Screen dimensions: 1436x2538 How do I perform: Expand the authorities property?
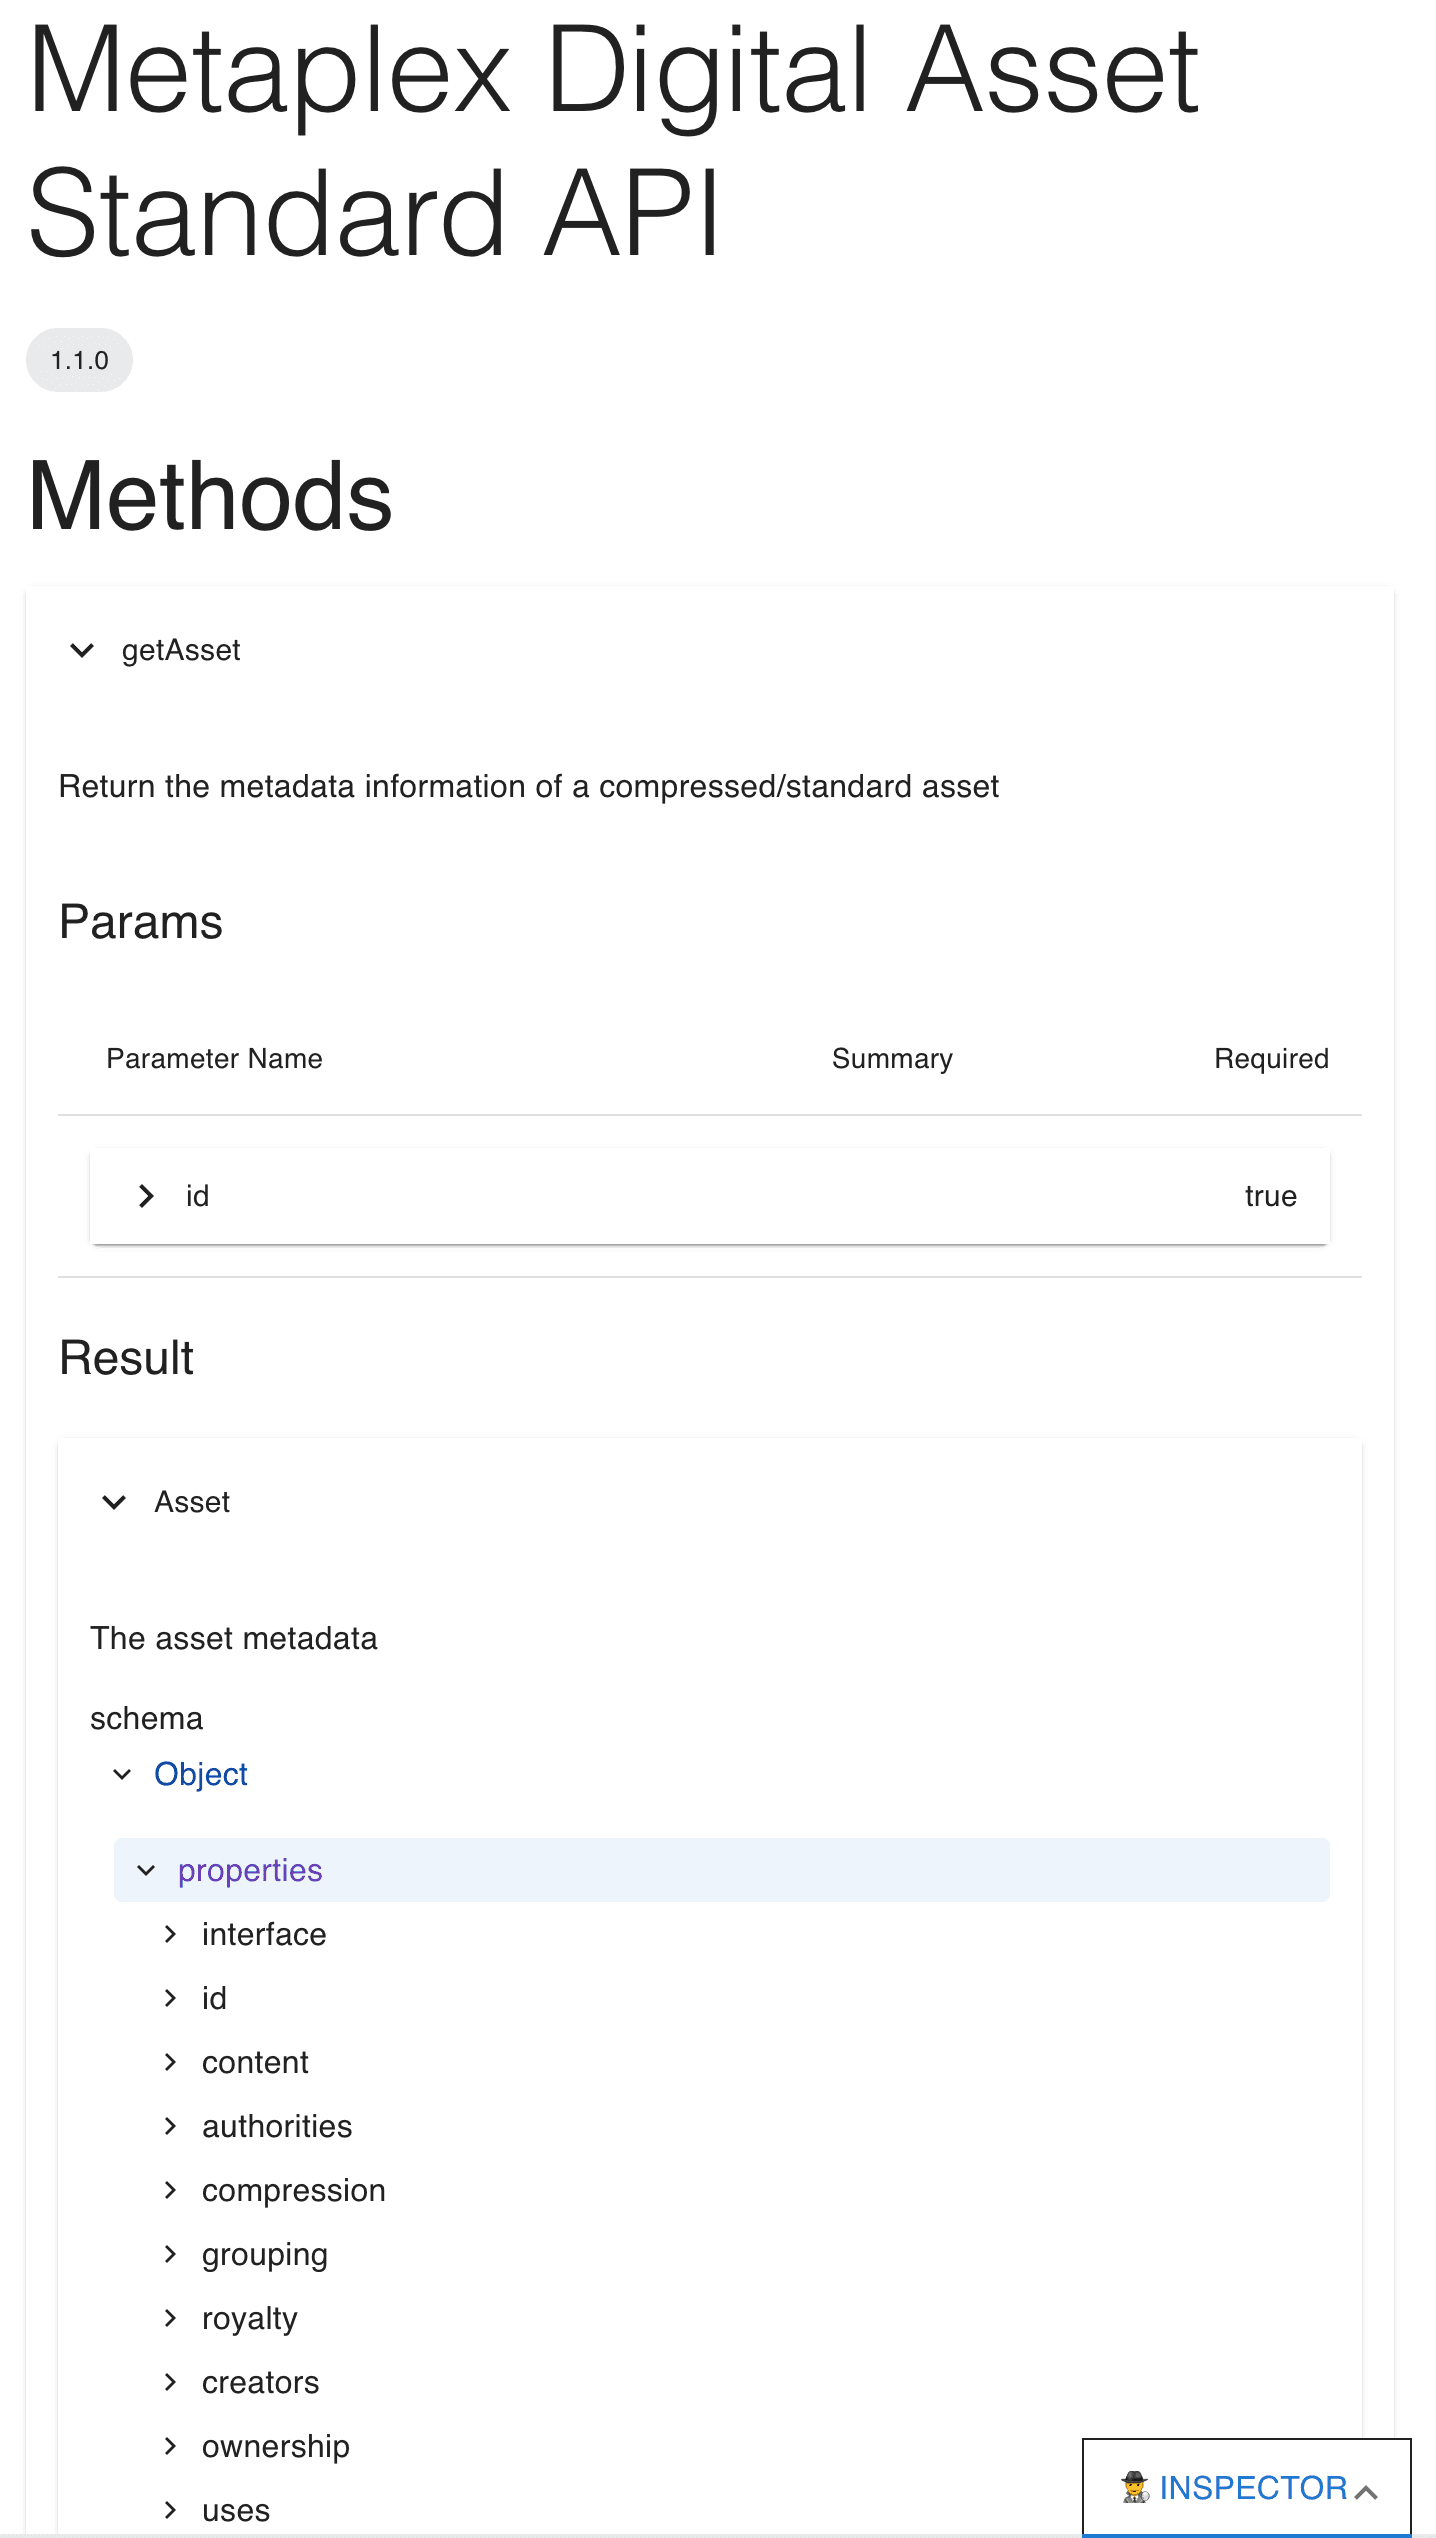point(171,2126)
